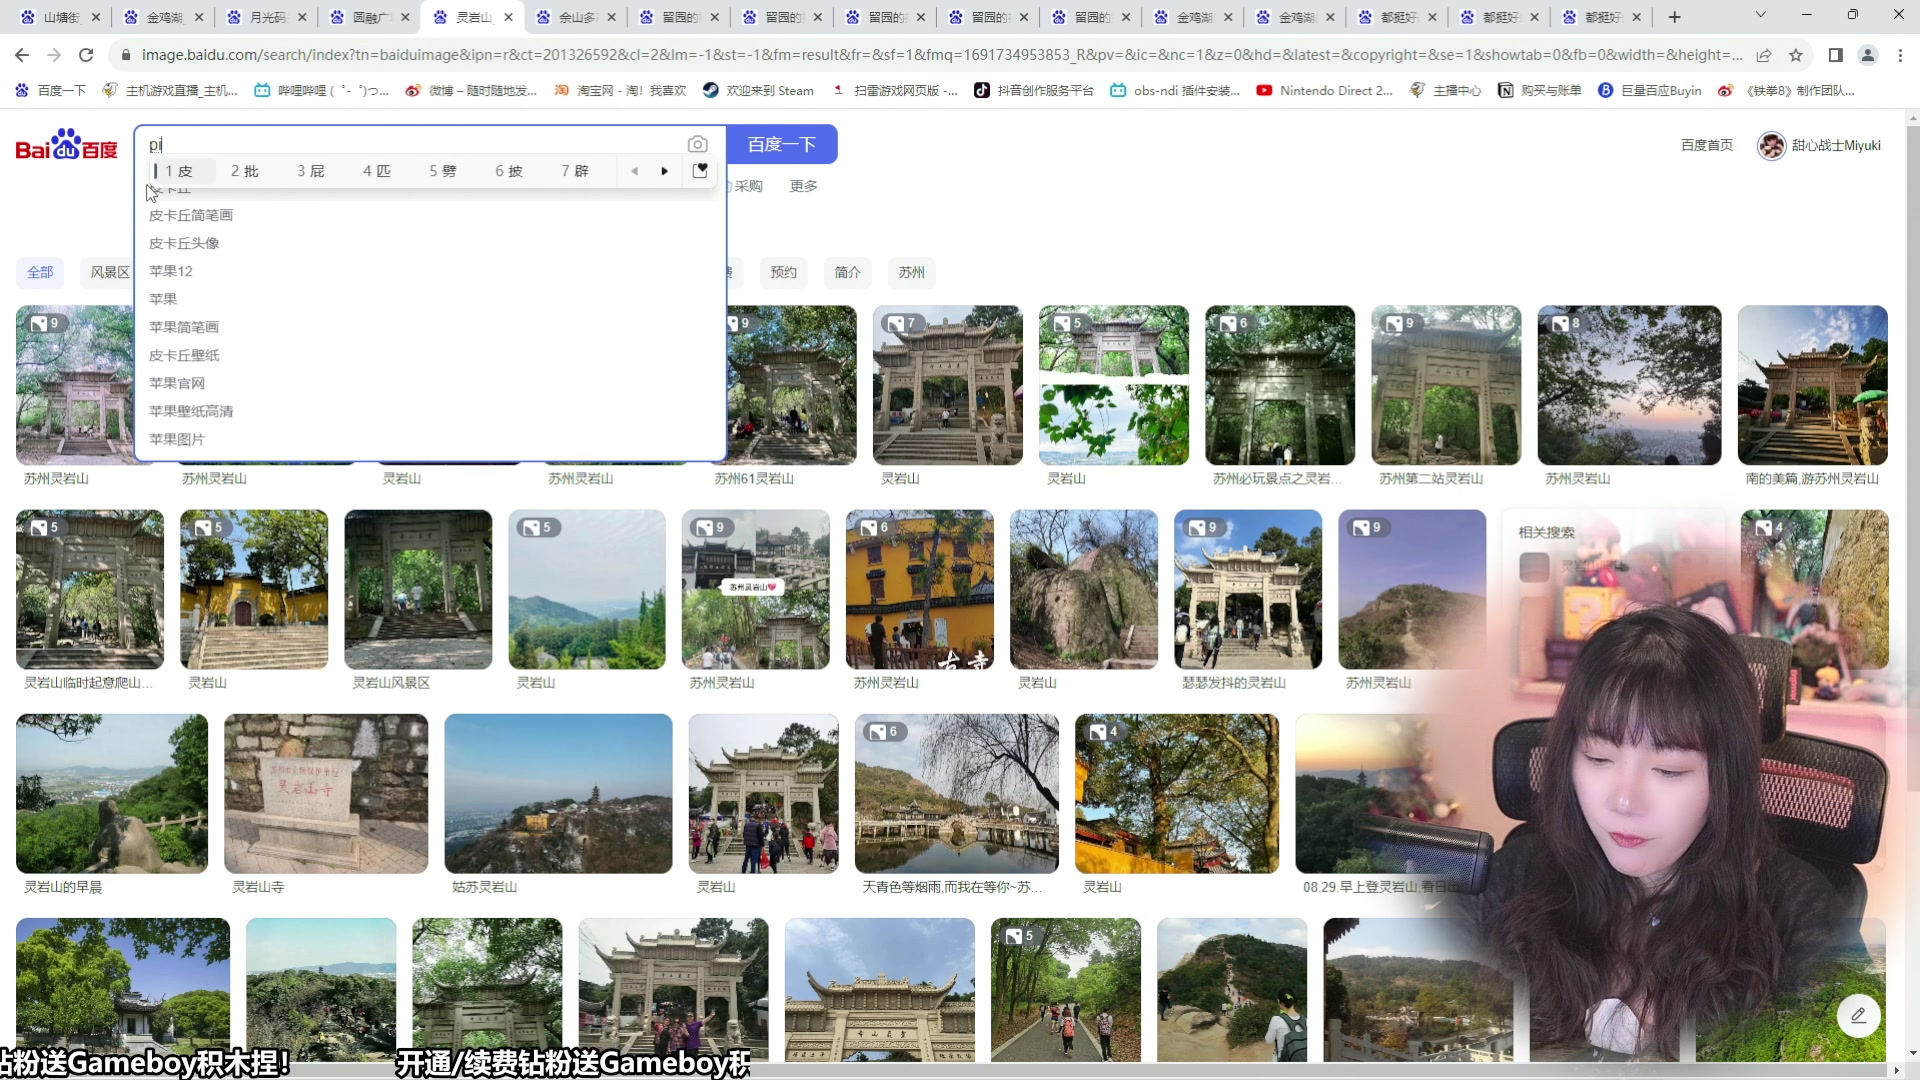Switch to the 月光码头 browser tab
The width and height of the screenshot is (1920, 1080).
(265, 17)
